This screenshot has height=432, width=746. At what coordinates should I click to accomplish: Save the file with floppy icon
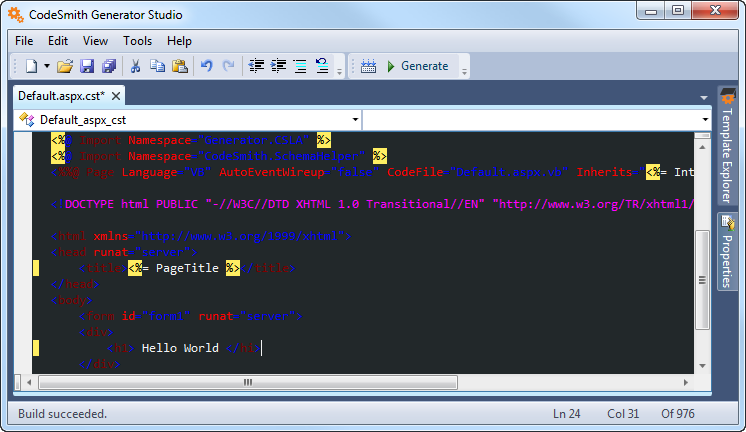[87, 66]
